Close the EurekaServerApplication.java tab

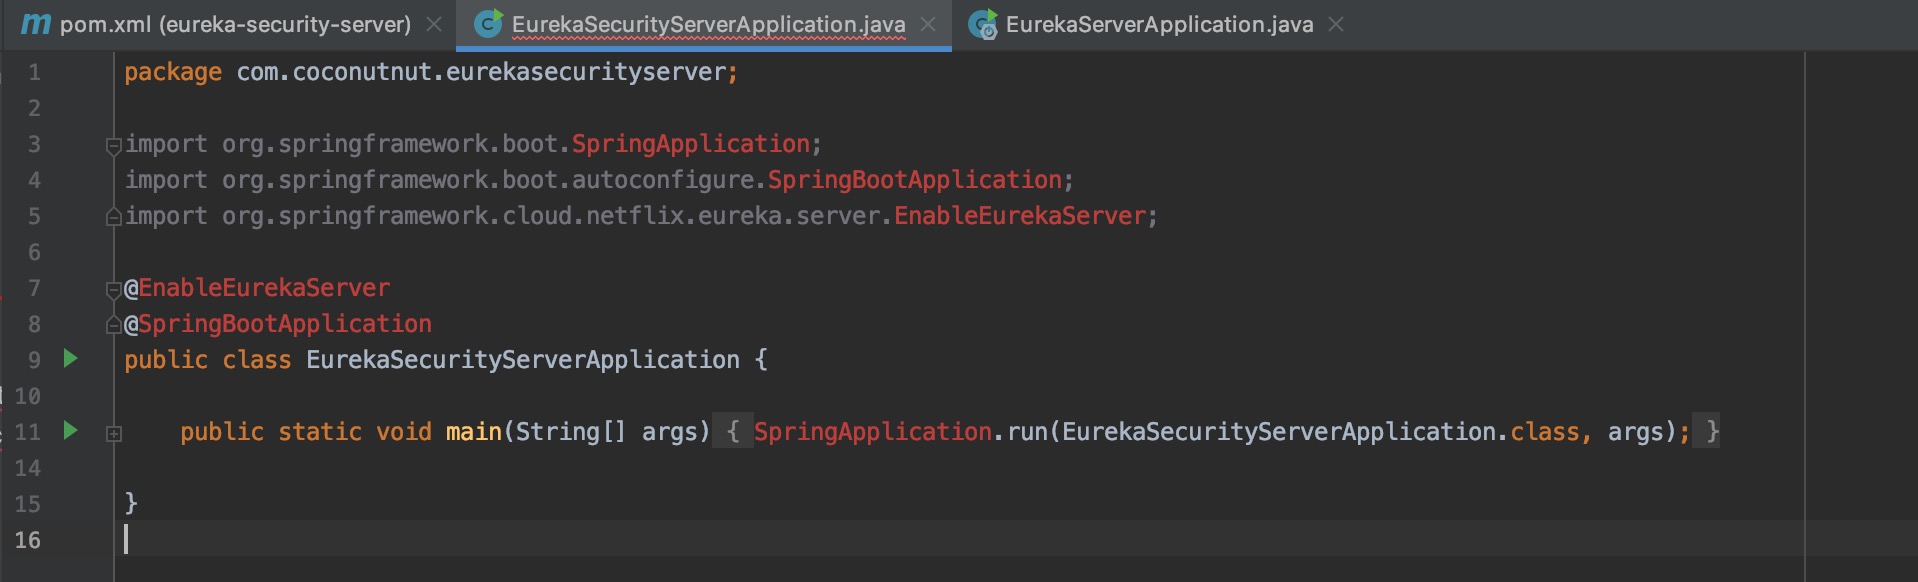click(x=1336, y=24)
